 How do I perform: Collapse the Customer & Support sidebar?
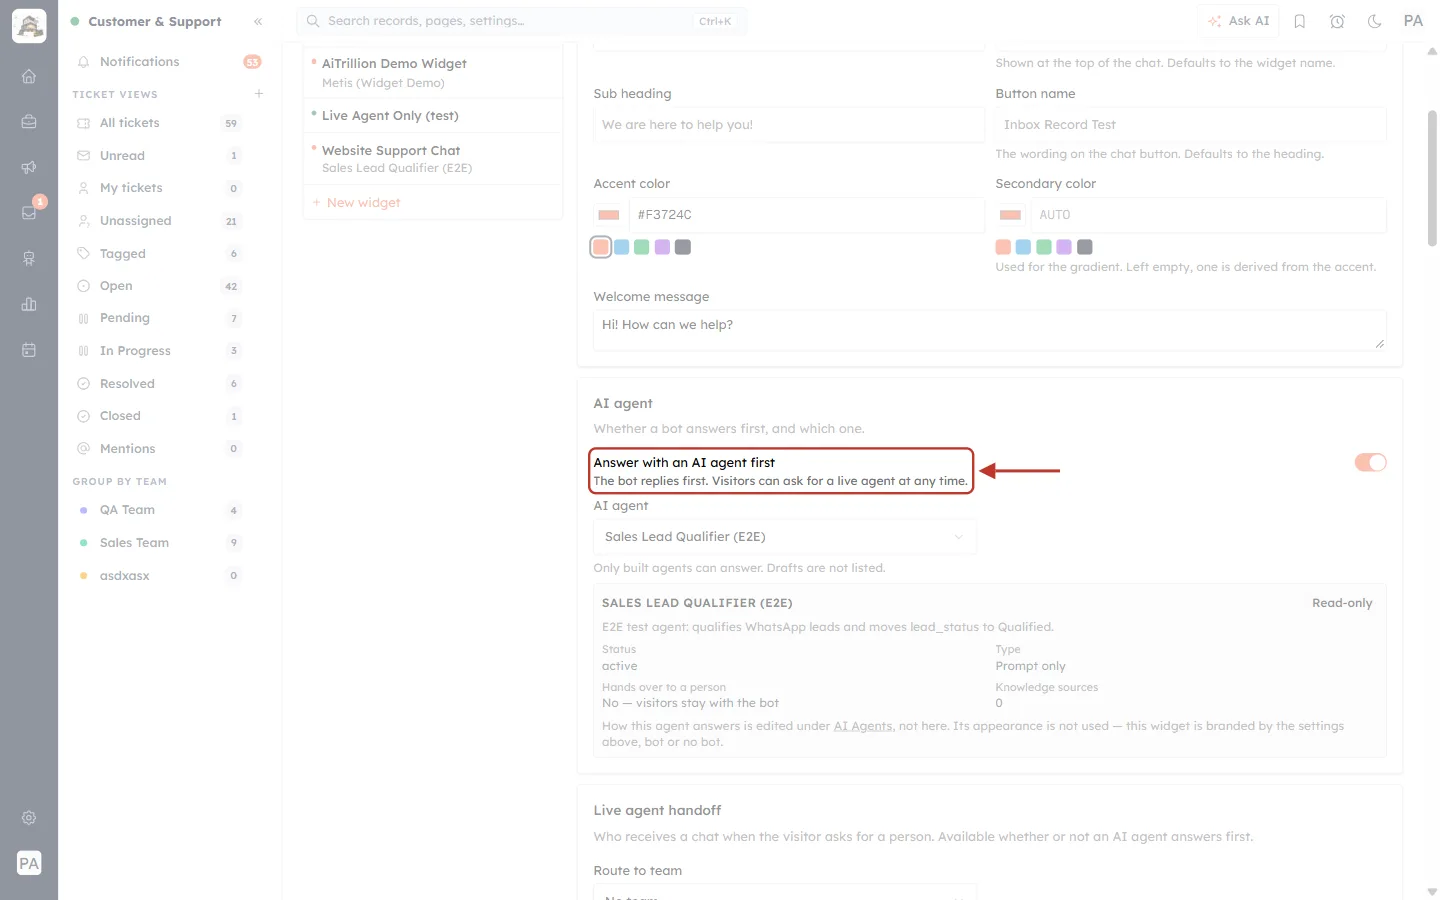(258, 21)
